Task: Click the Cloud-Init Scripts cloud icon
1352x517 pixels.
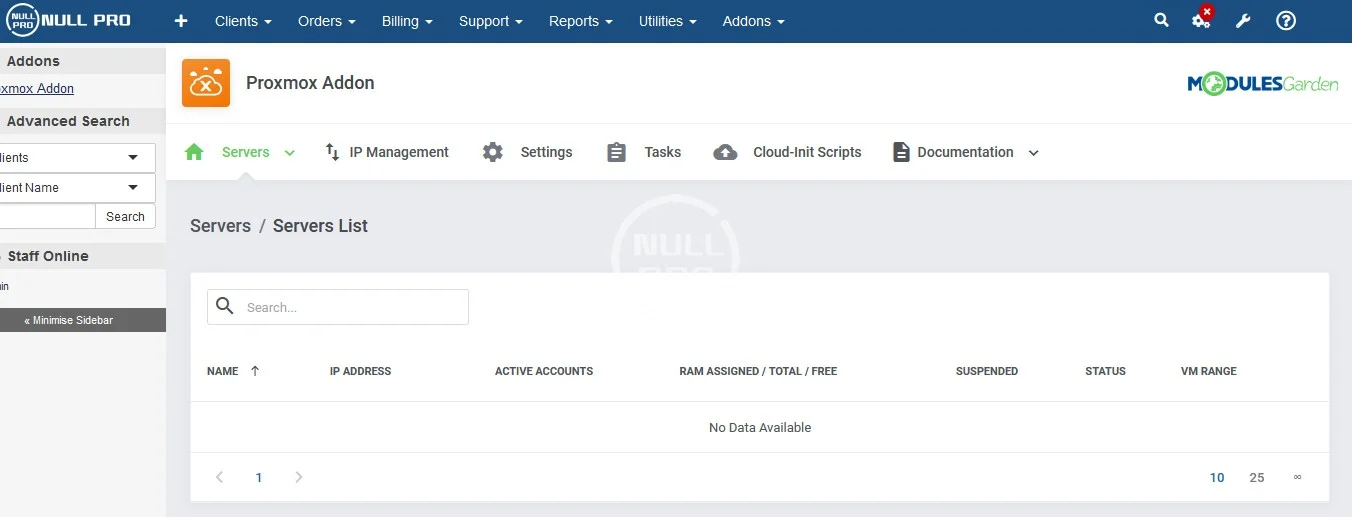Action: point(725,152)
